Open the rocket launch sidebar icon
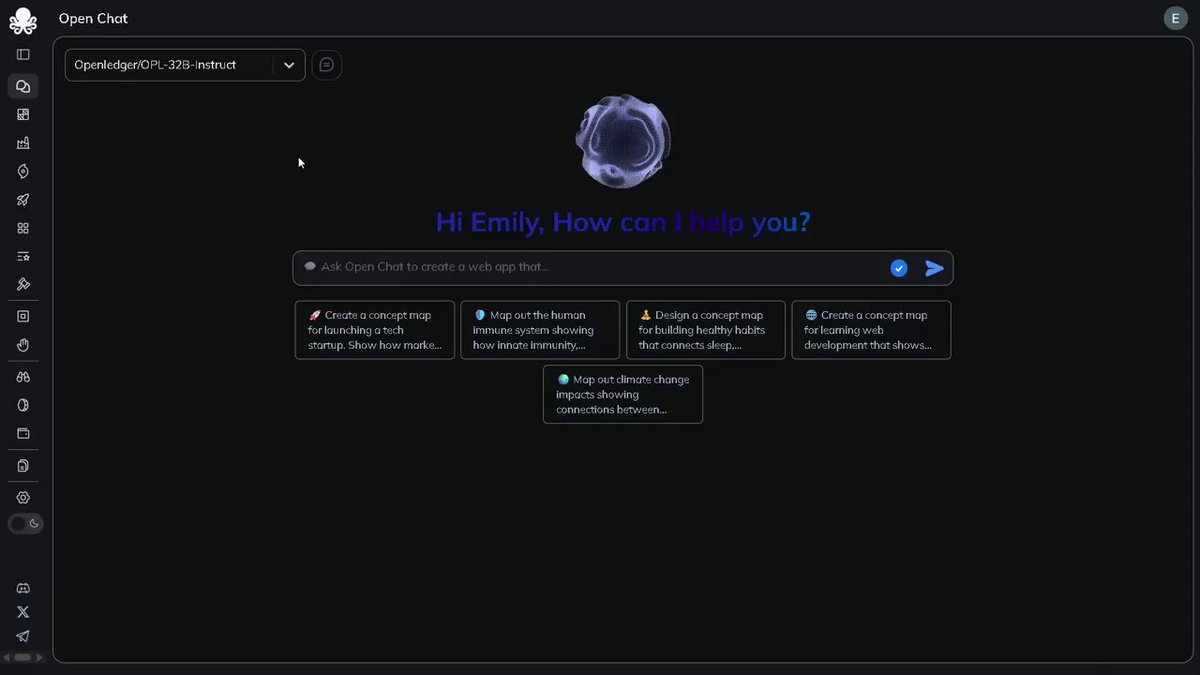Screen dimensions: 1200x675 (x=23, y=200)
